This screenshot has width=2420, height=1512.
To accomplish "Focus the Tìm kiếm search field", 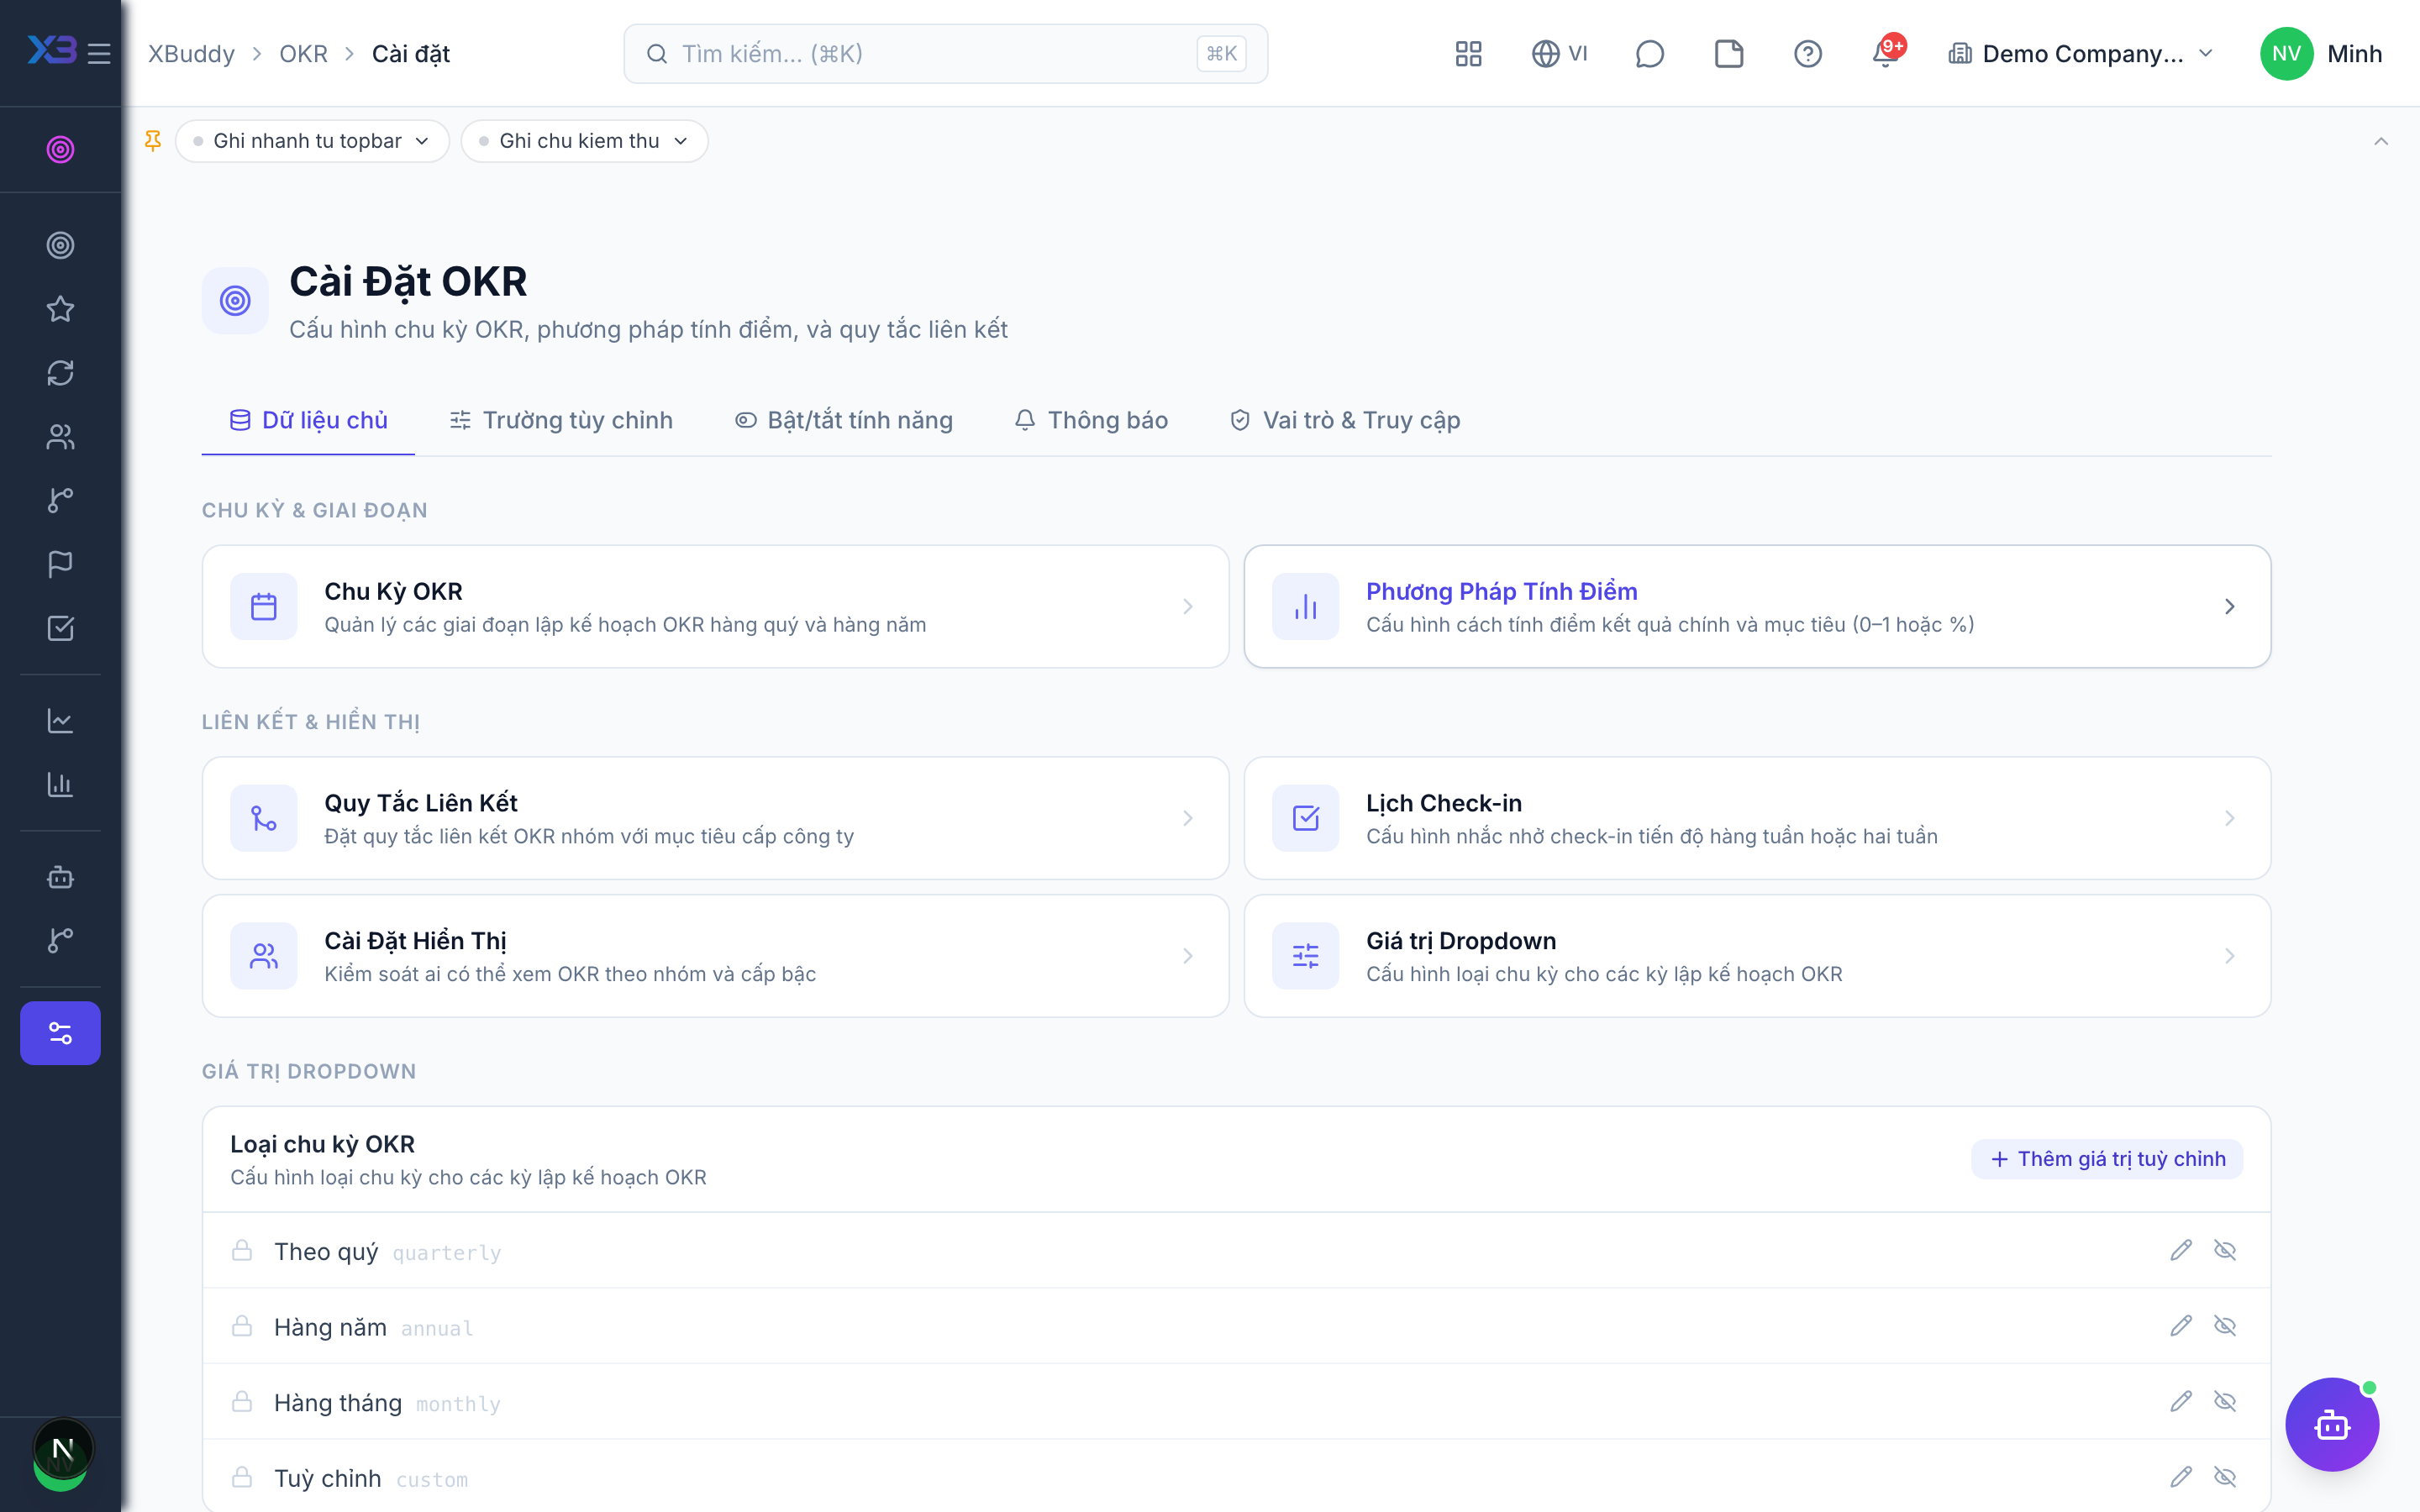I will (945, 54).
